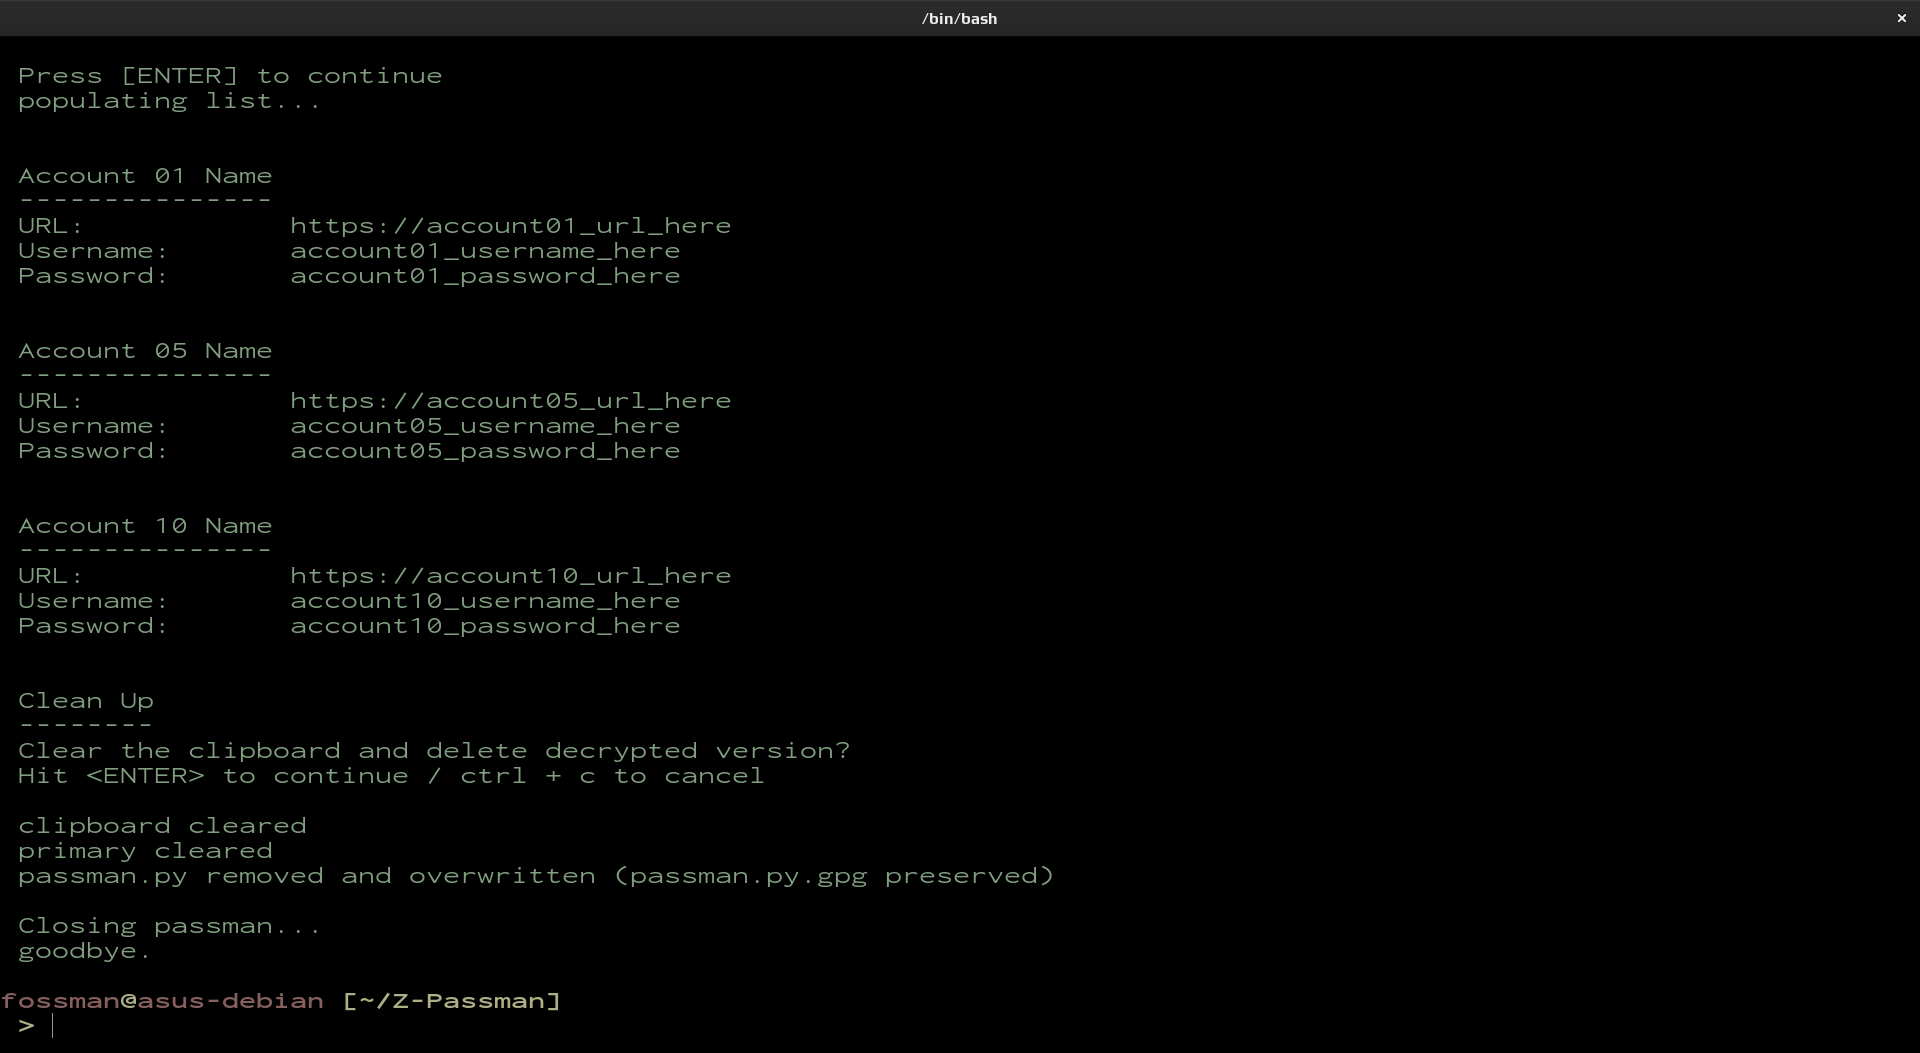Viewport: 1920px width, 1053px height.
Task: Click the "Account 10 Name" heading
Action: point(145,526)
